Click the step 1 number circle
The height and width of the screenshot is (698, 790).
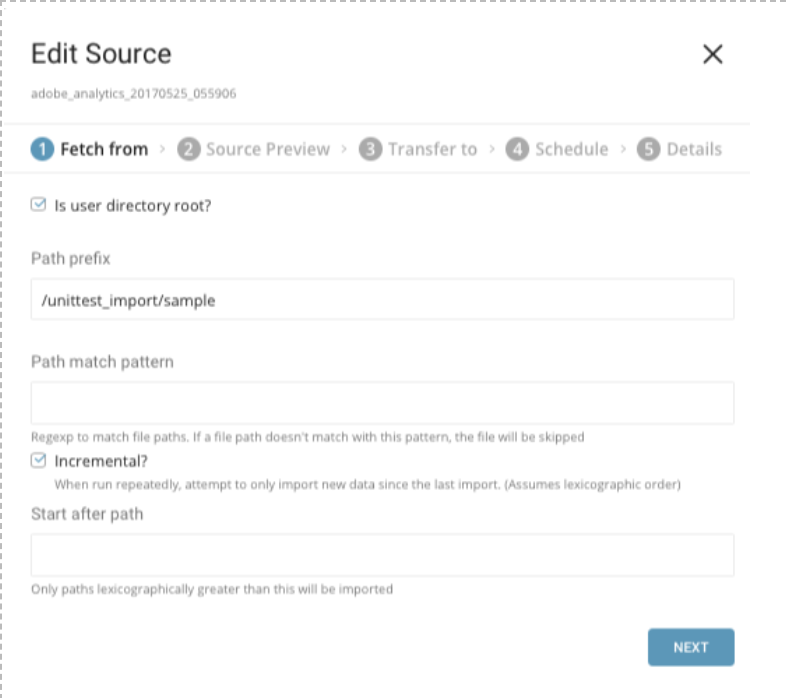point(42,149)
